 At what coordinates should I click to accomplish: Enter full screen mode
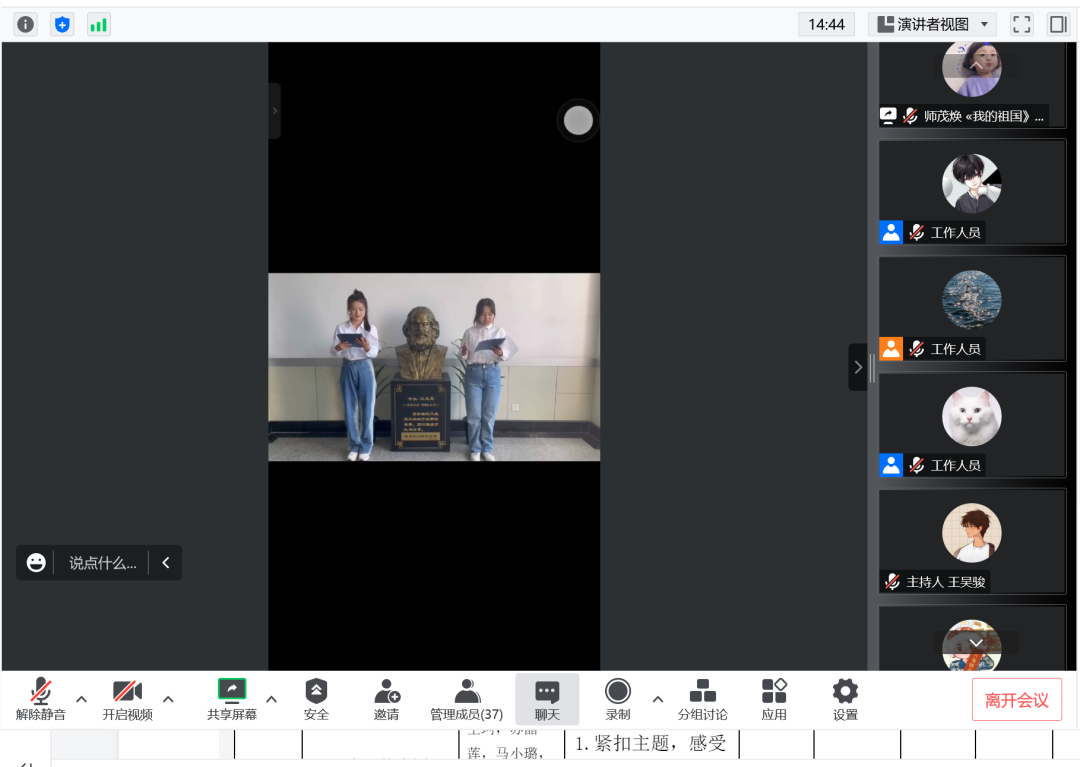coord(1021,24)
